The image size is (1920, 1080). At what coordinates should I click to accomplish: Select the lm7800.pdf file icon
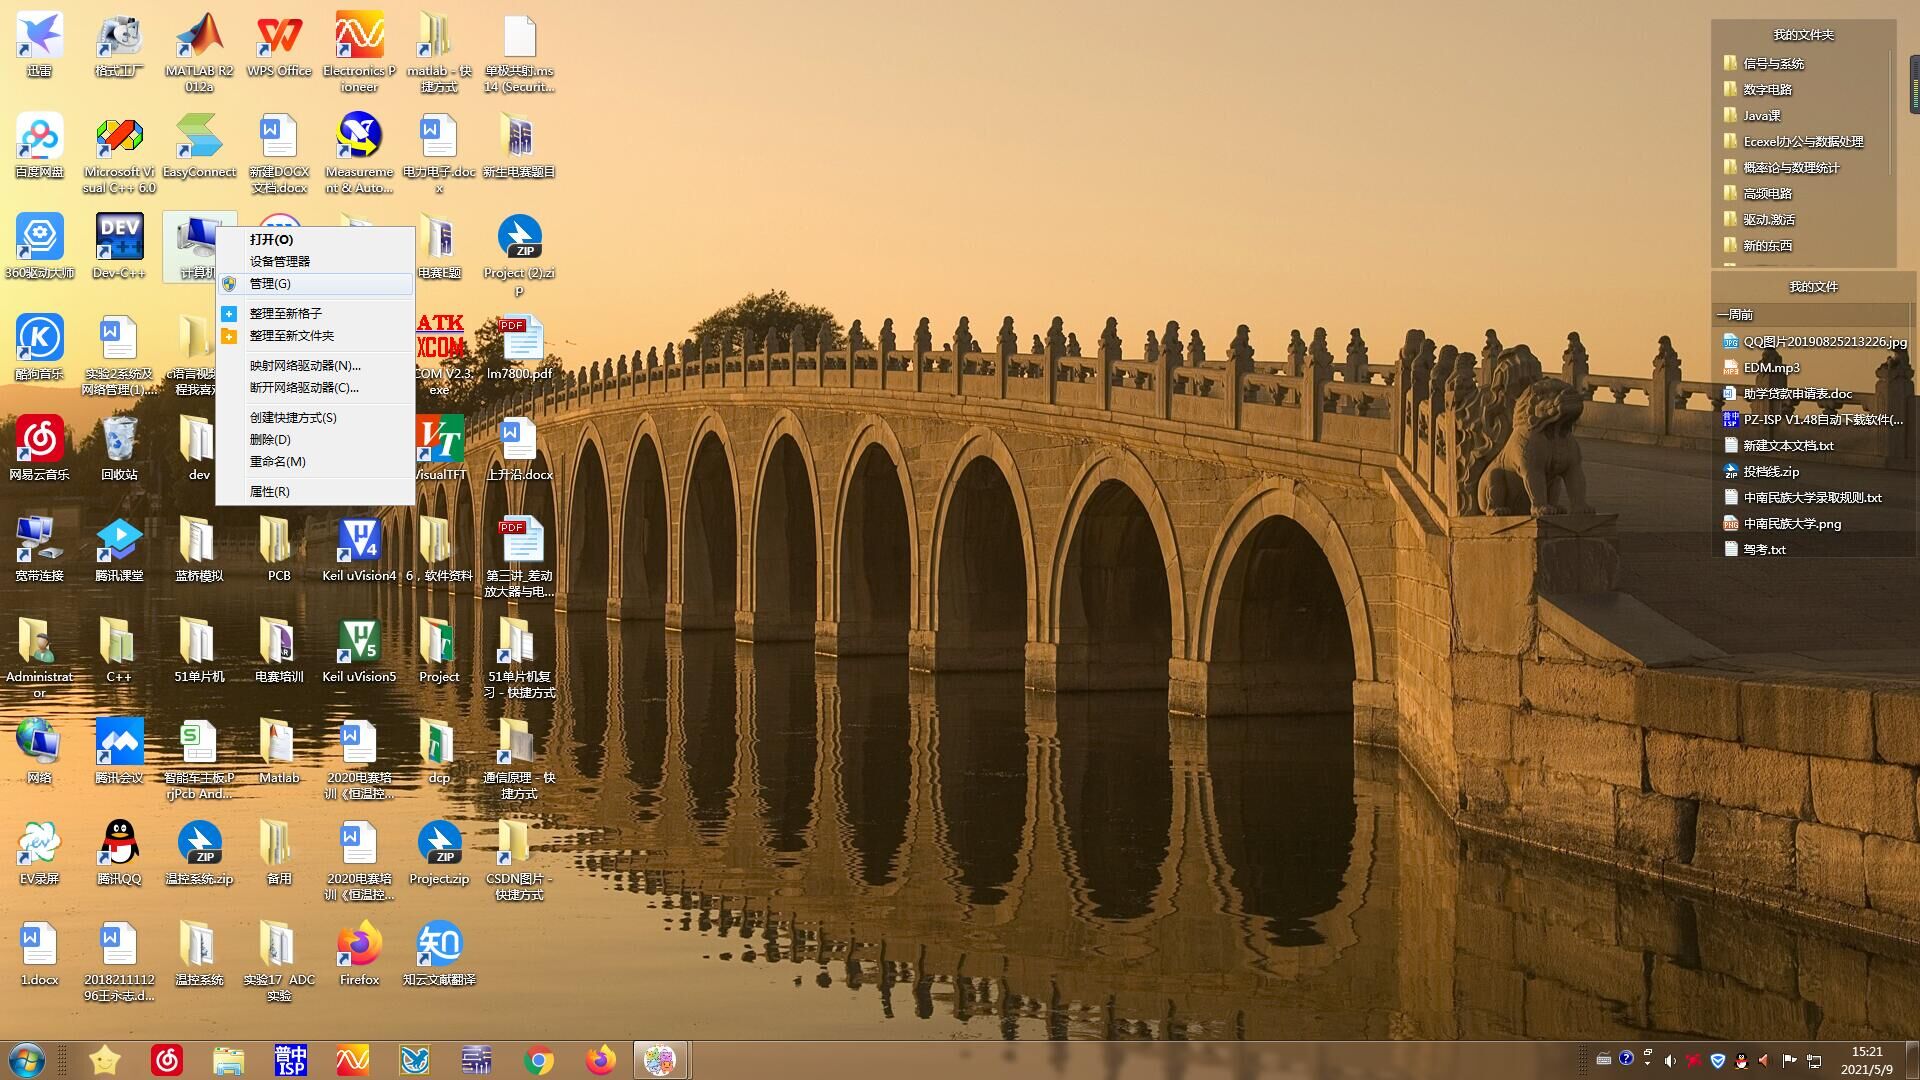click(519, 348)
